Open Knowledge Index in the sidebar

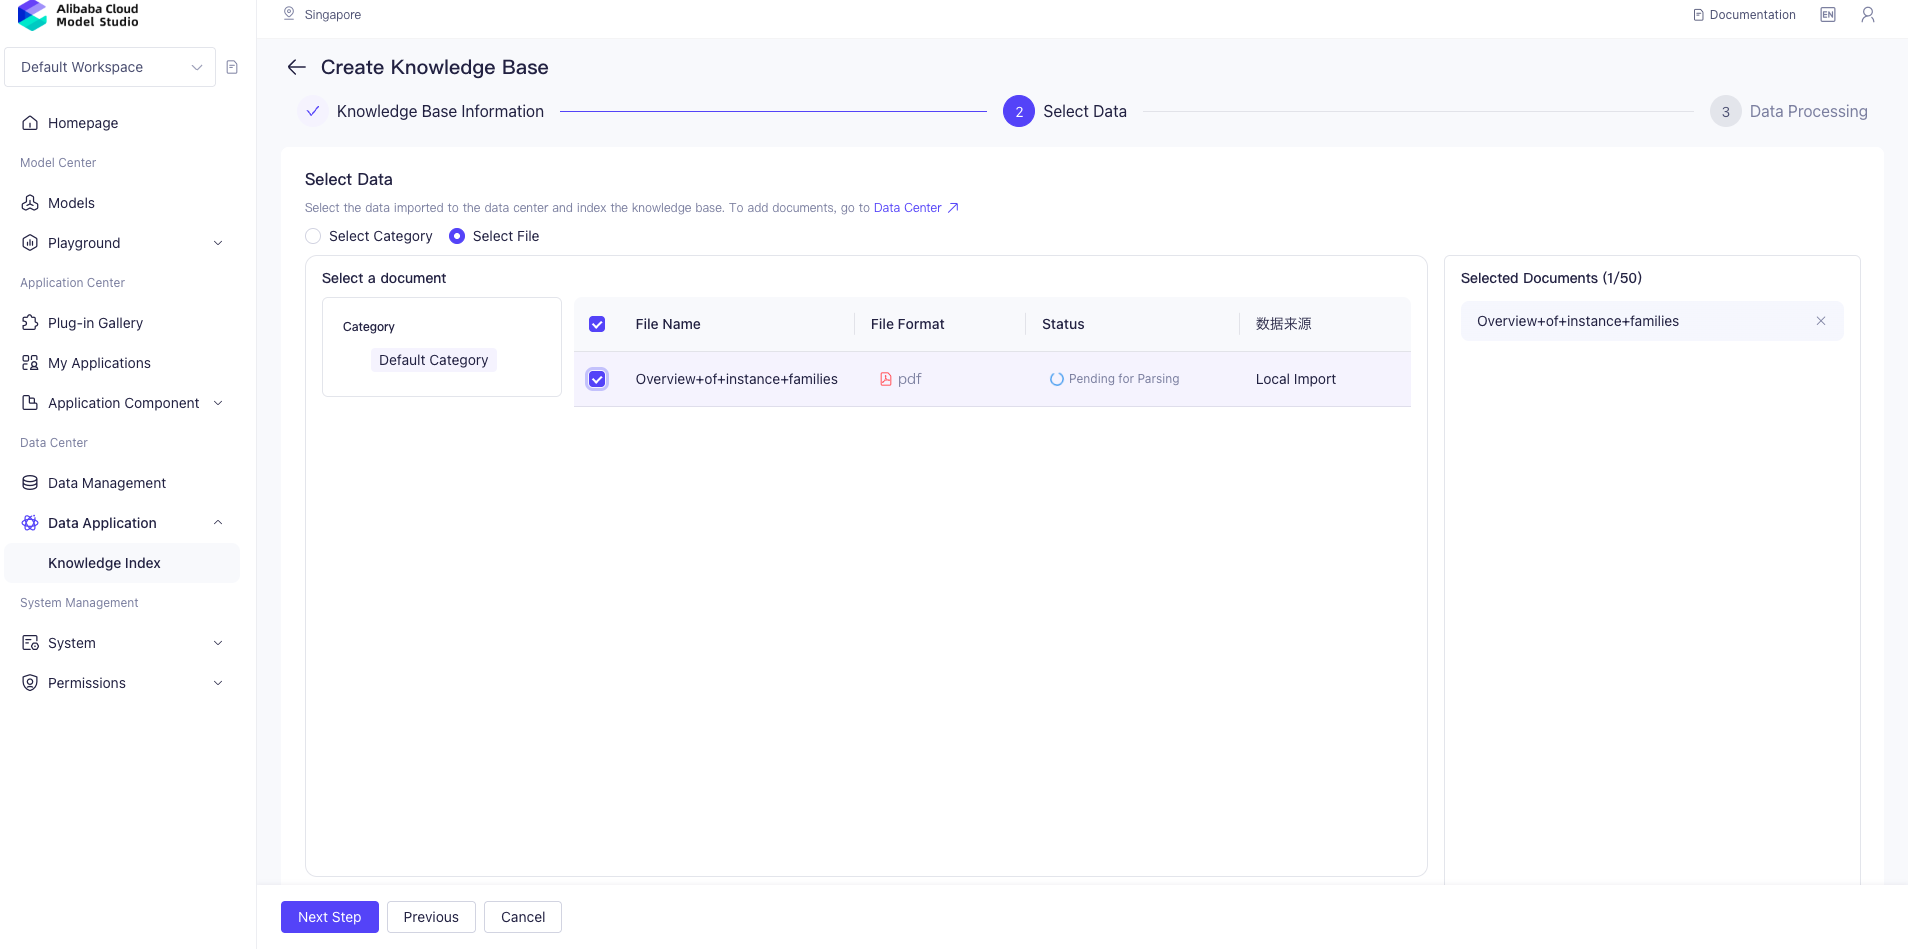click(104, 563)
